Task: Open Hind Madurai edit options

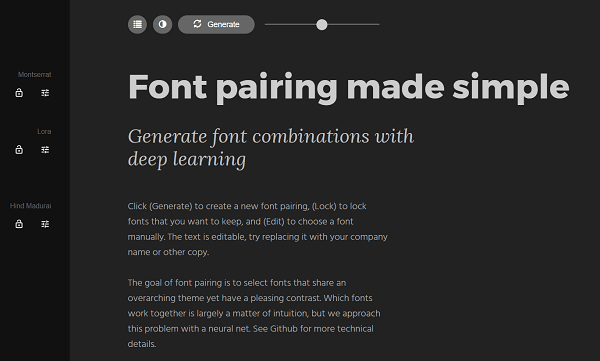Action: tap(45, 224)
